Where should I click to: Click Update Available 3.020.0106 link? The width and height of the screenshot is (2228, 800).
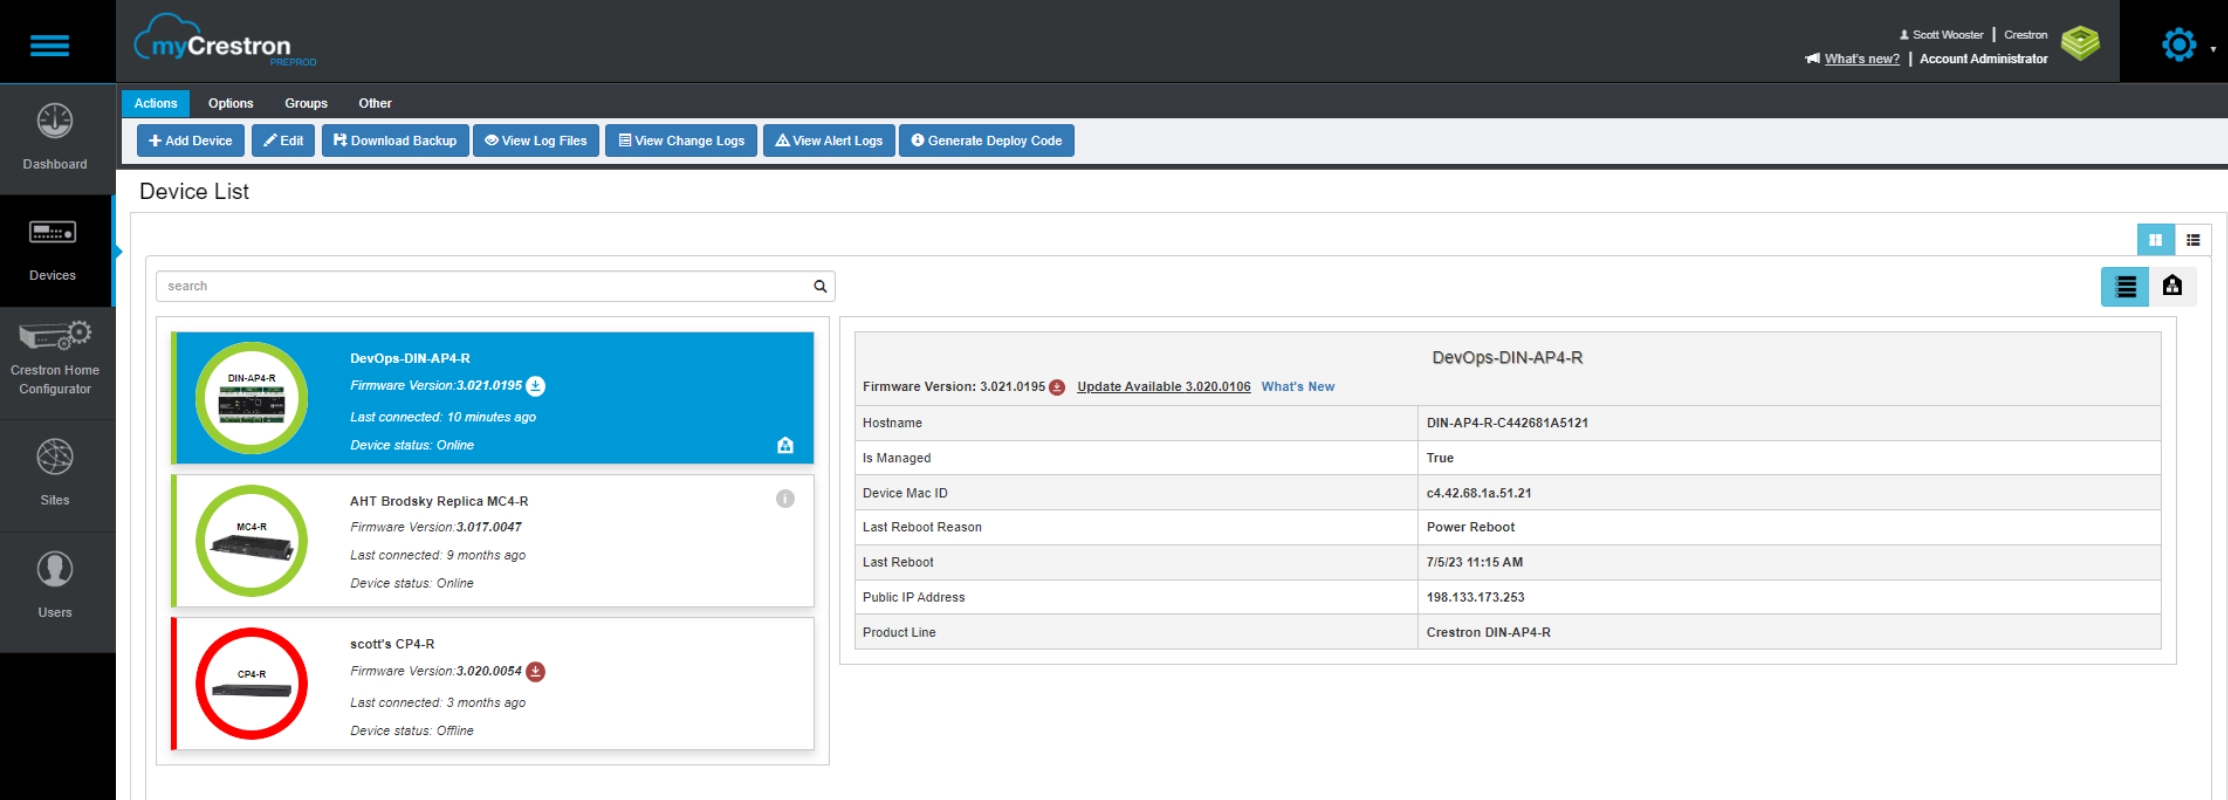coord(1163,387)
